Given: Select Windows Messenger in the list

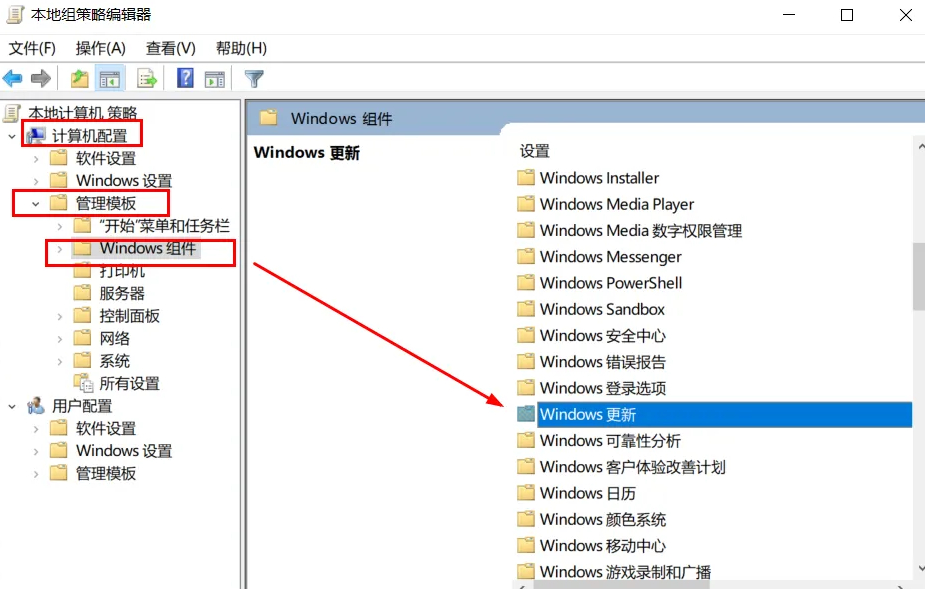Looking at the screenshot, I should click(611, 257).
